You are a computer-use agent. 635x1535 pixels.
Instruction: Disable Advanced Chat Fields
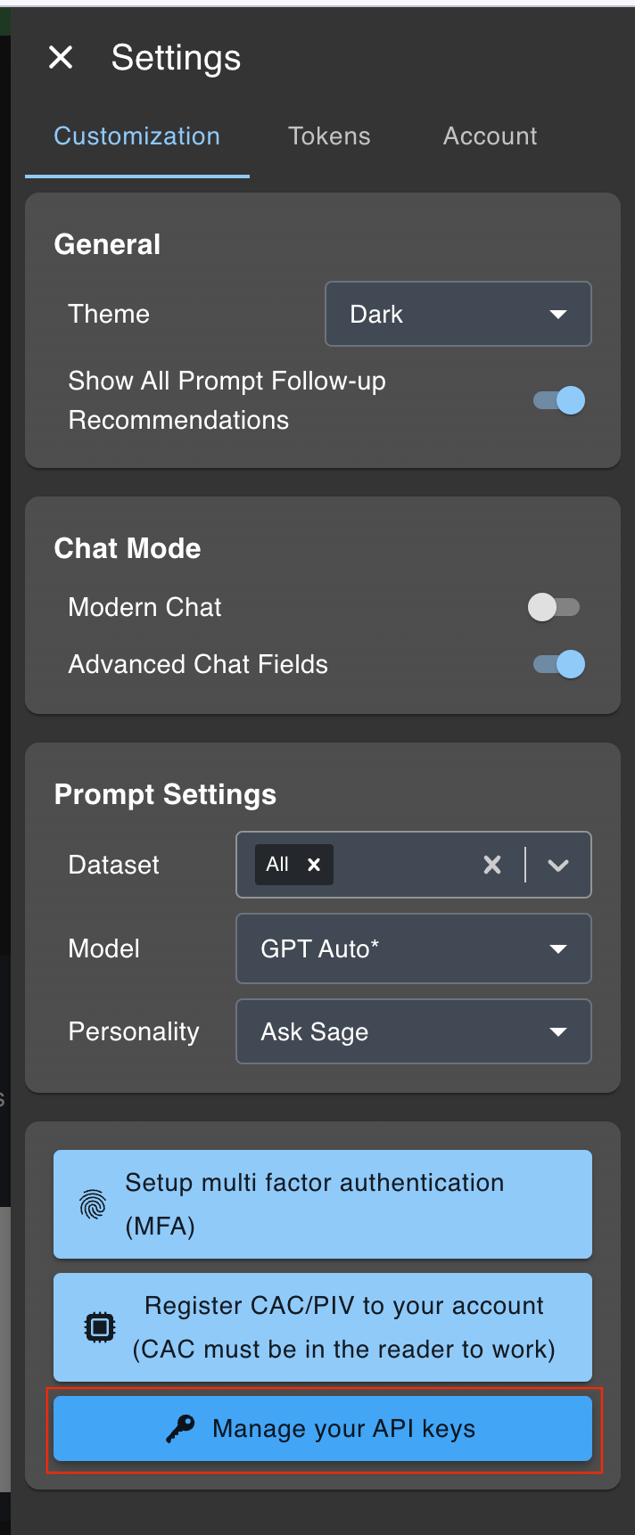point(557,664)
